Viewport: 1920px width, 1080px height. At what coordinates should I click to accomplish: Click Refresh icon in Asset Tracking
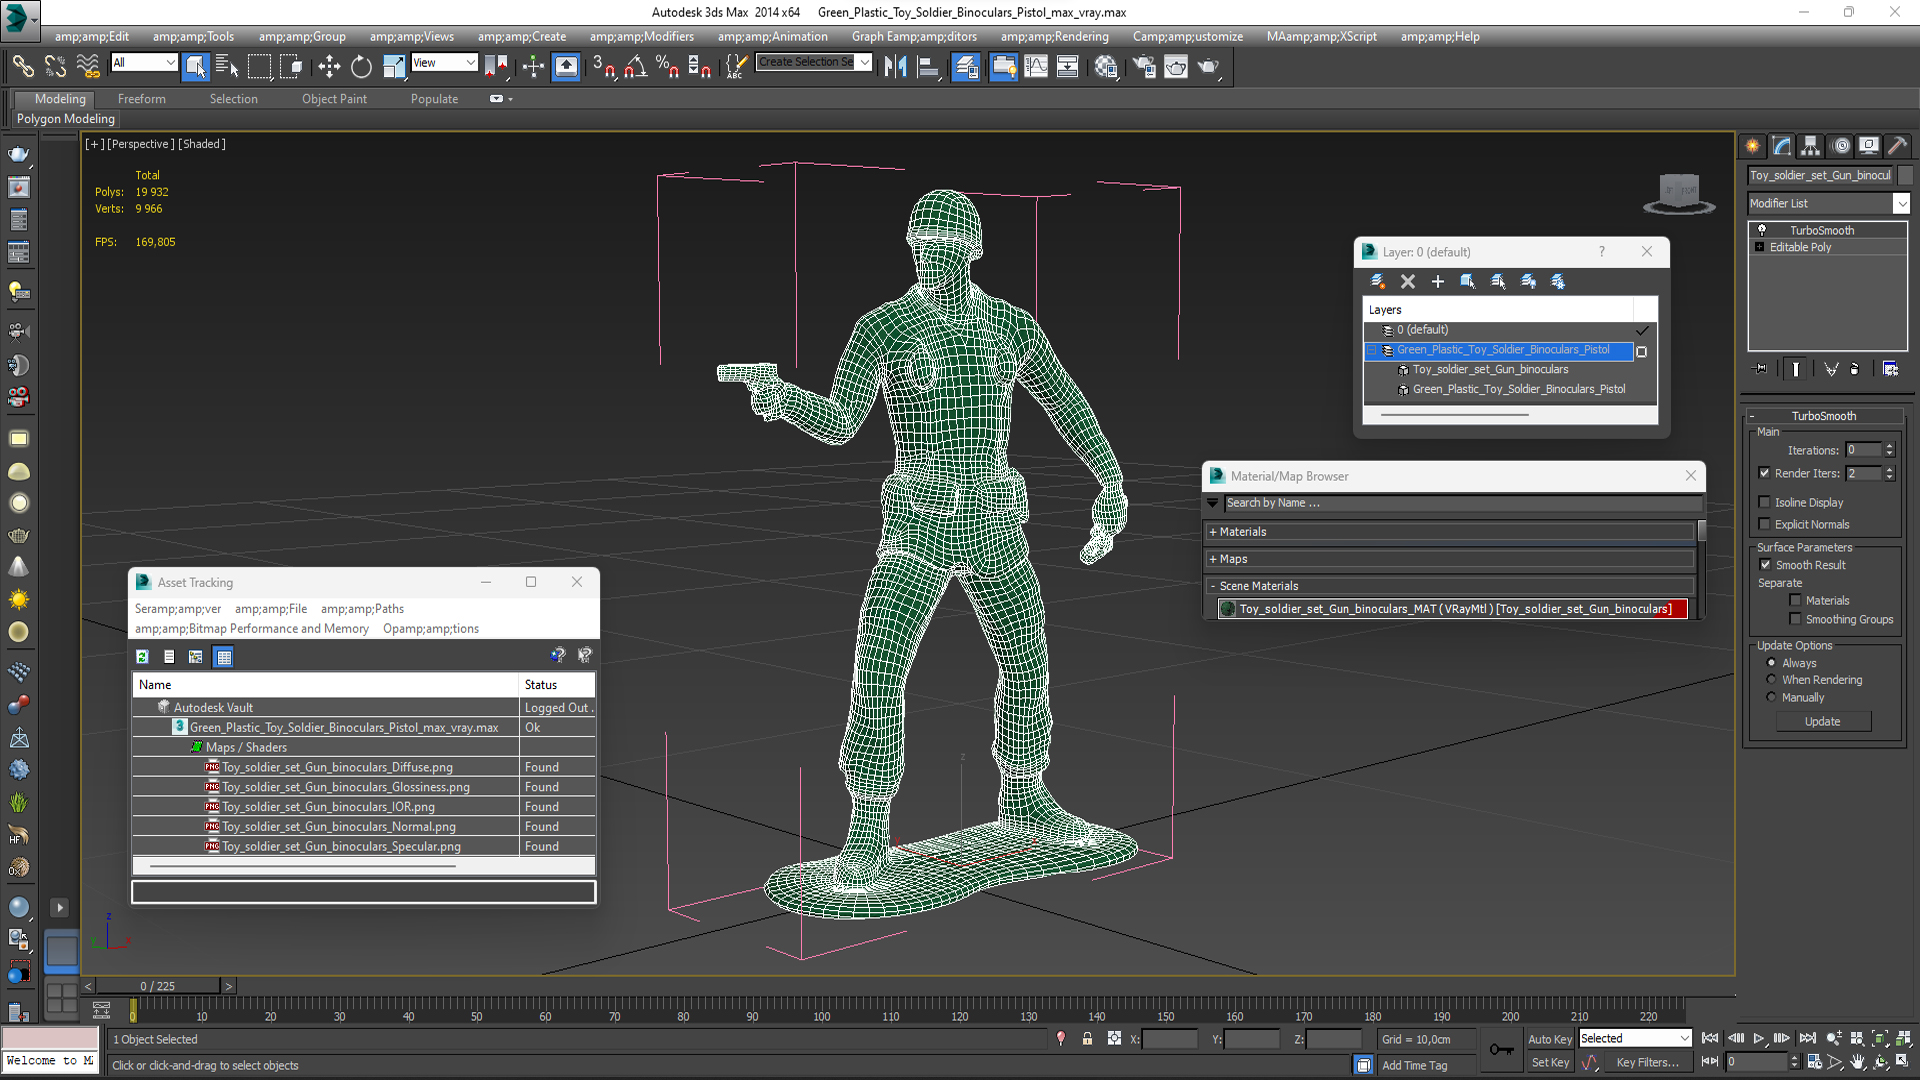pos(142,657)
